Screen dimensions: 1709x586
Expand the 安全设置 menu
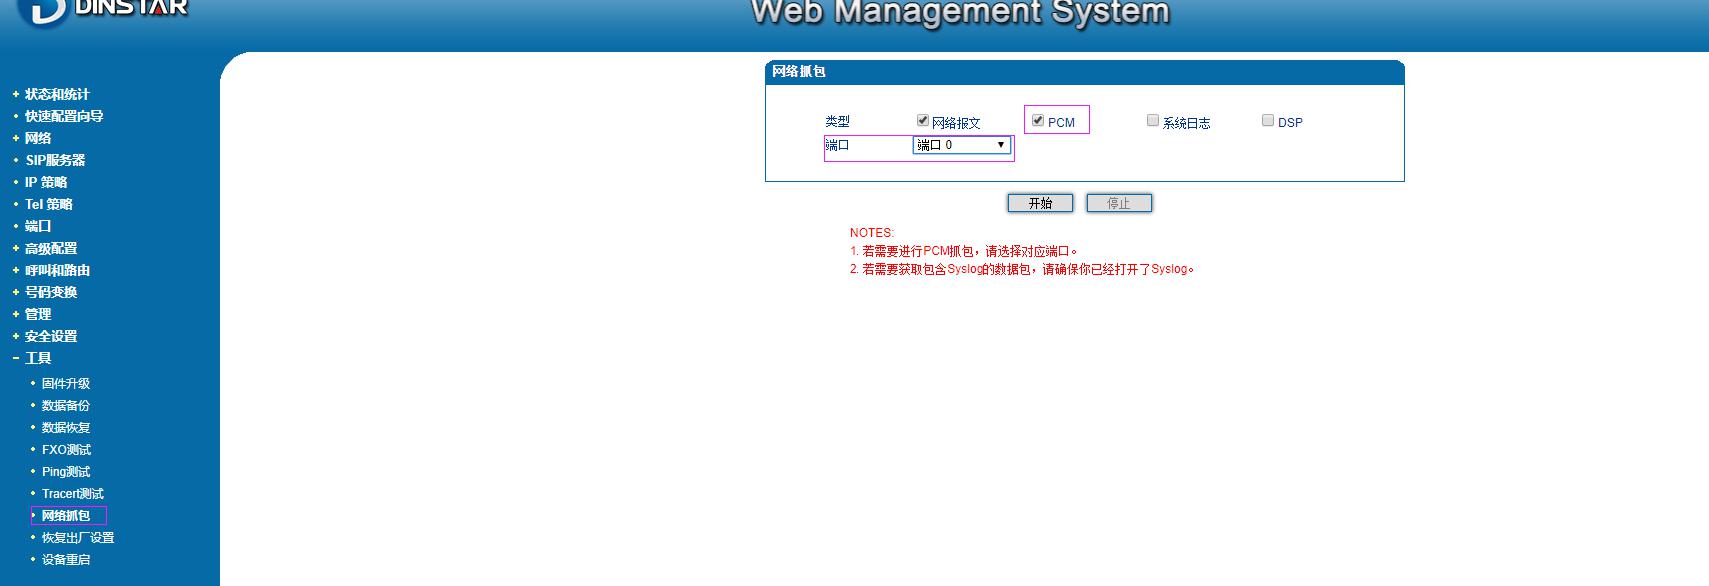click(51, 336)
